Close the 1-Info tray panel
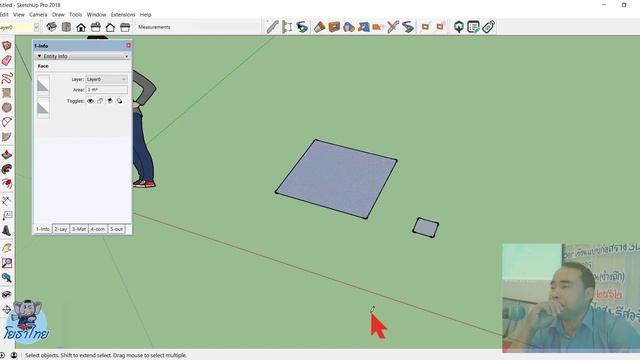Screen dimensions: 640x360 click(x=129, y=45)
